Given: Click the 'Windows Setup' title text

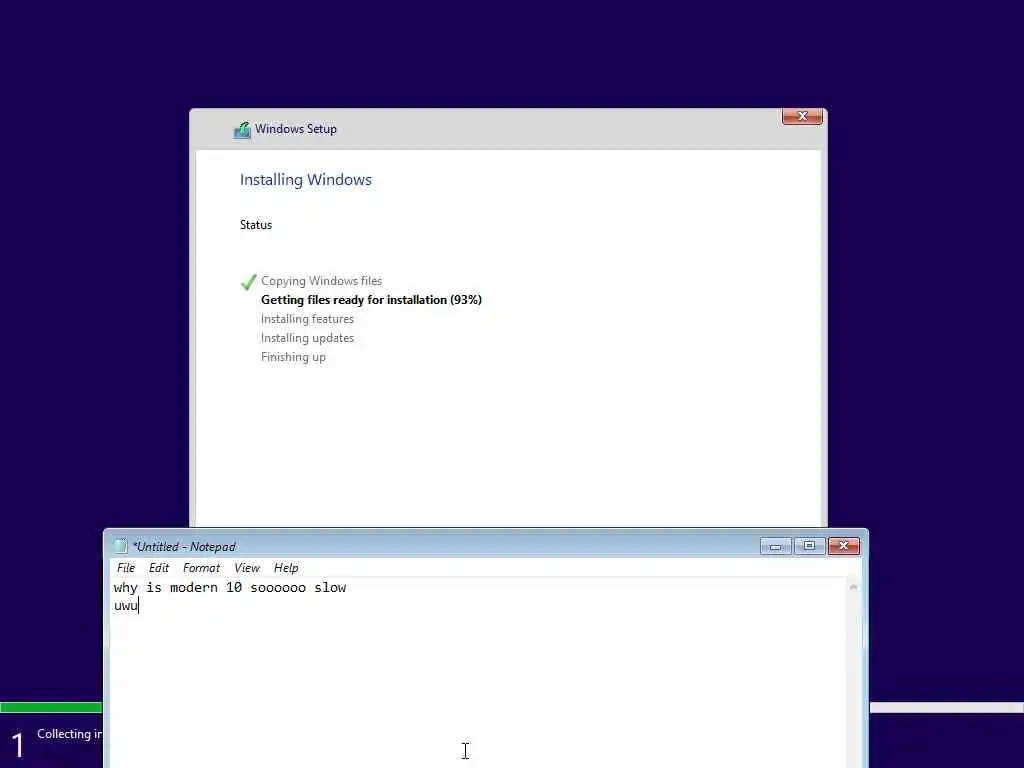Looking at the screenshot, I should point(296,129).
